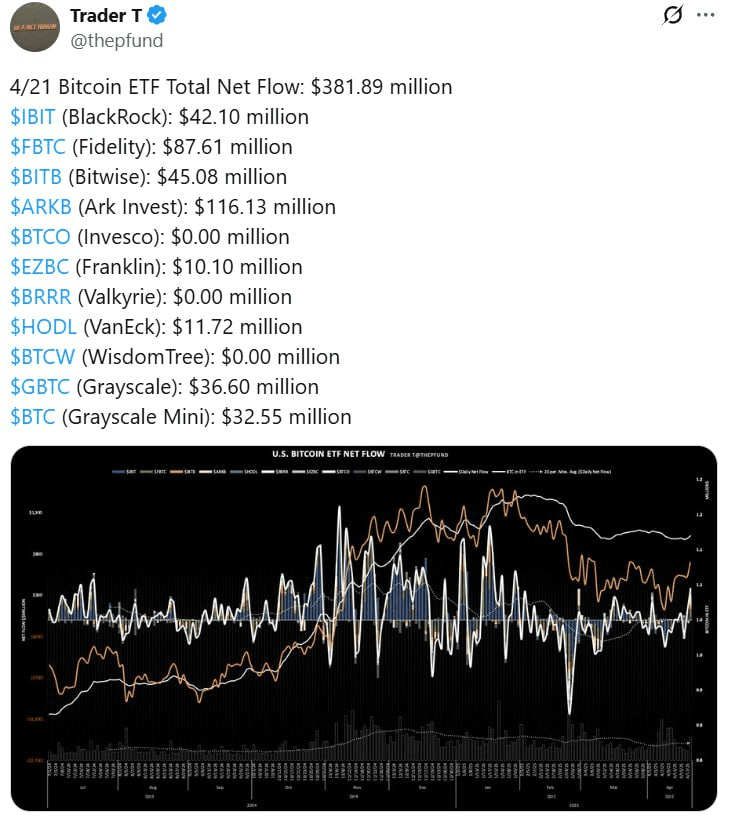The height and width of the screenshot is (817, 730).
Task: Open the Trader T display name
Action: point(106,16)
